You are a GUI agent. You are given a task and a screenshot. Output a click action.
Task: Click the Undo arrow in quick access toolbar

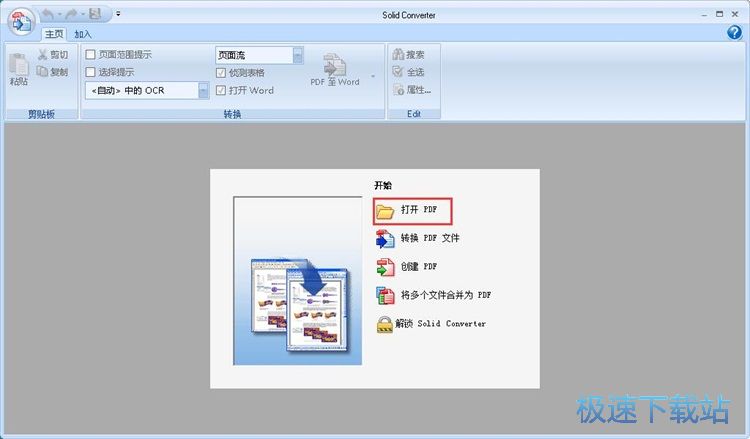48,14
